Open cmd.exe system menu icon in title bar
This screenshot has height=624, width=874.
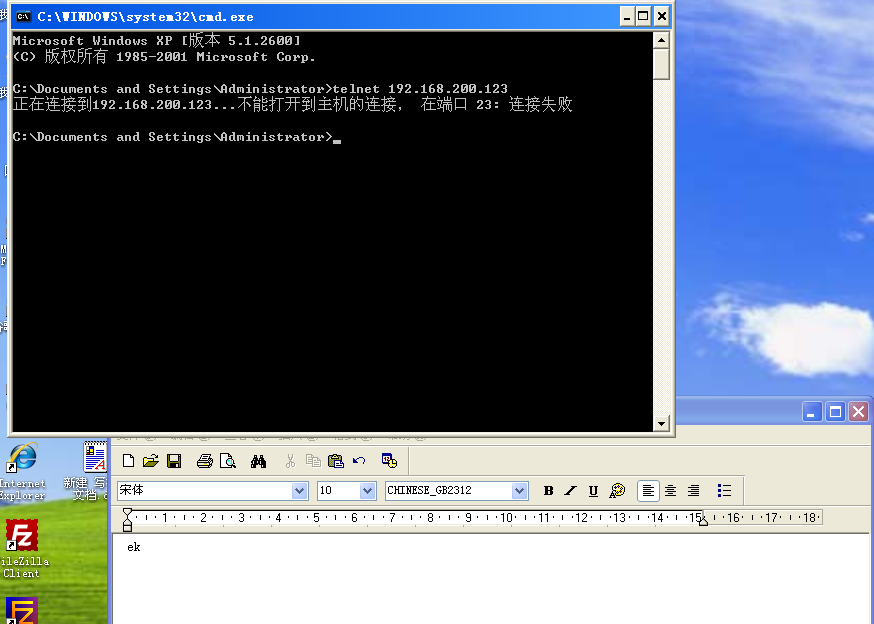[x=23, y=17]
